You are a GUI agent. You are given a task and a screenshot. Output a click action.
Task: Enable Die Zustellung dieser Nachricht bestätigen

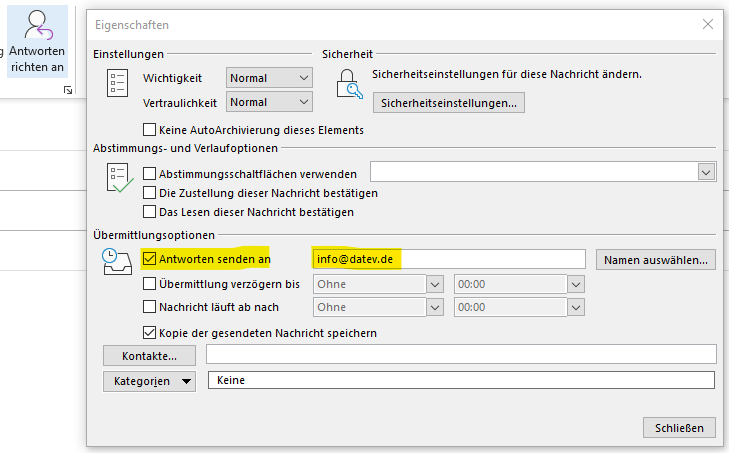(149, 193)
